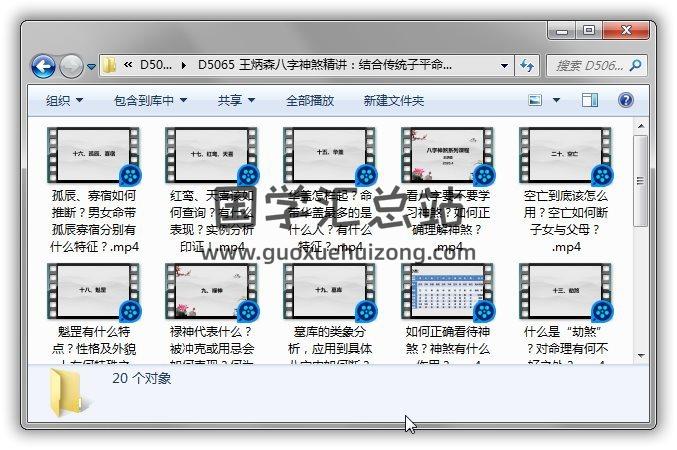Select video thumbnail 孤辰、寡宿如何推断
This screenshot has width=677, height=450.
(x=94, y=155)
